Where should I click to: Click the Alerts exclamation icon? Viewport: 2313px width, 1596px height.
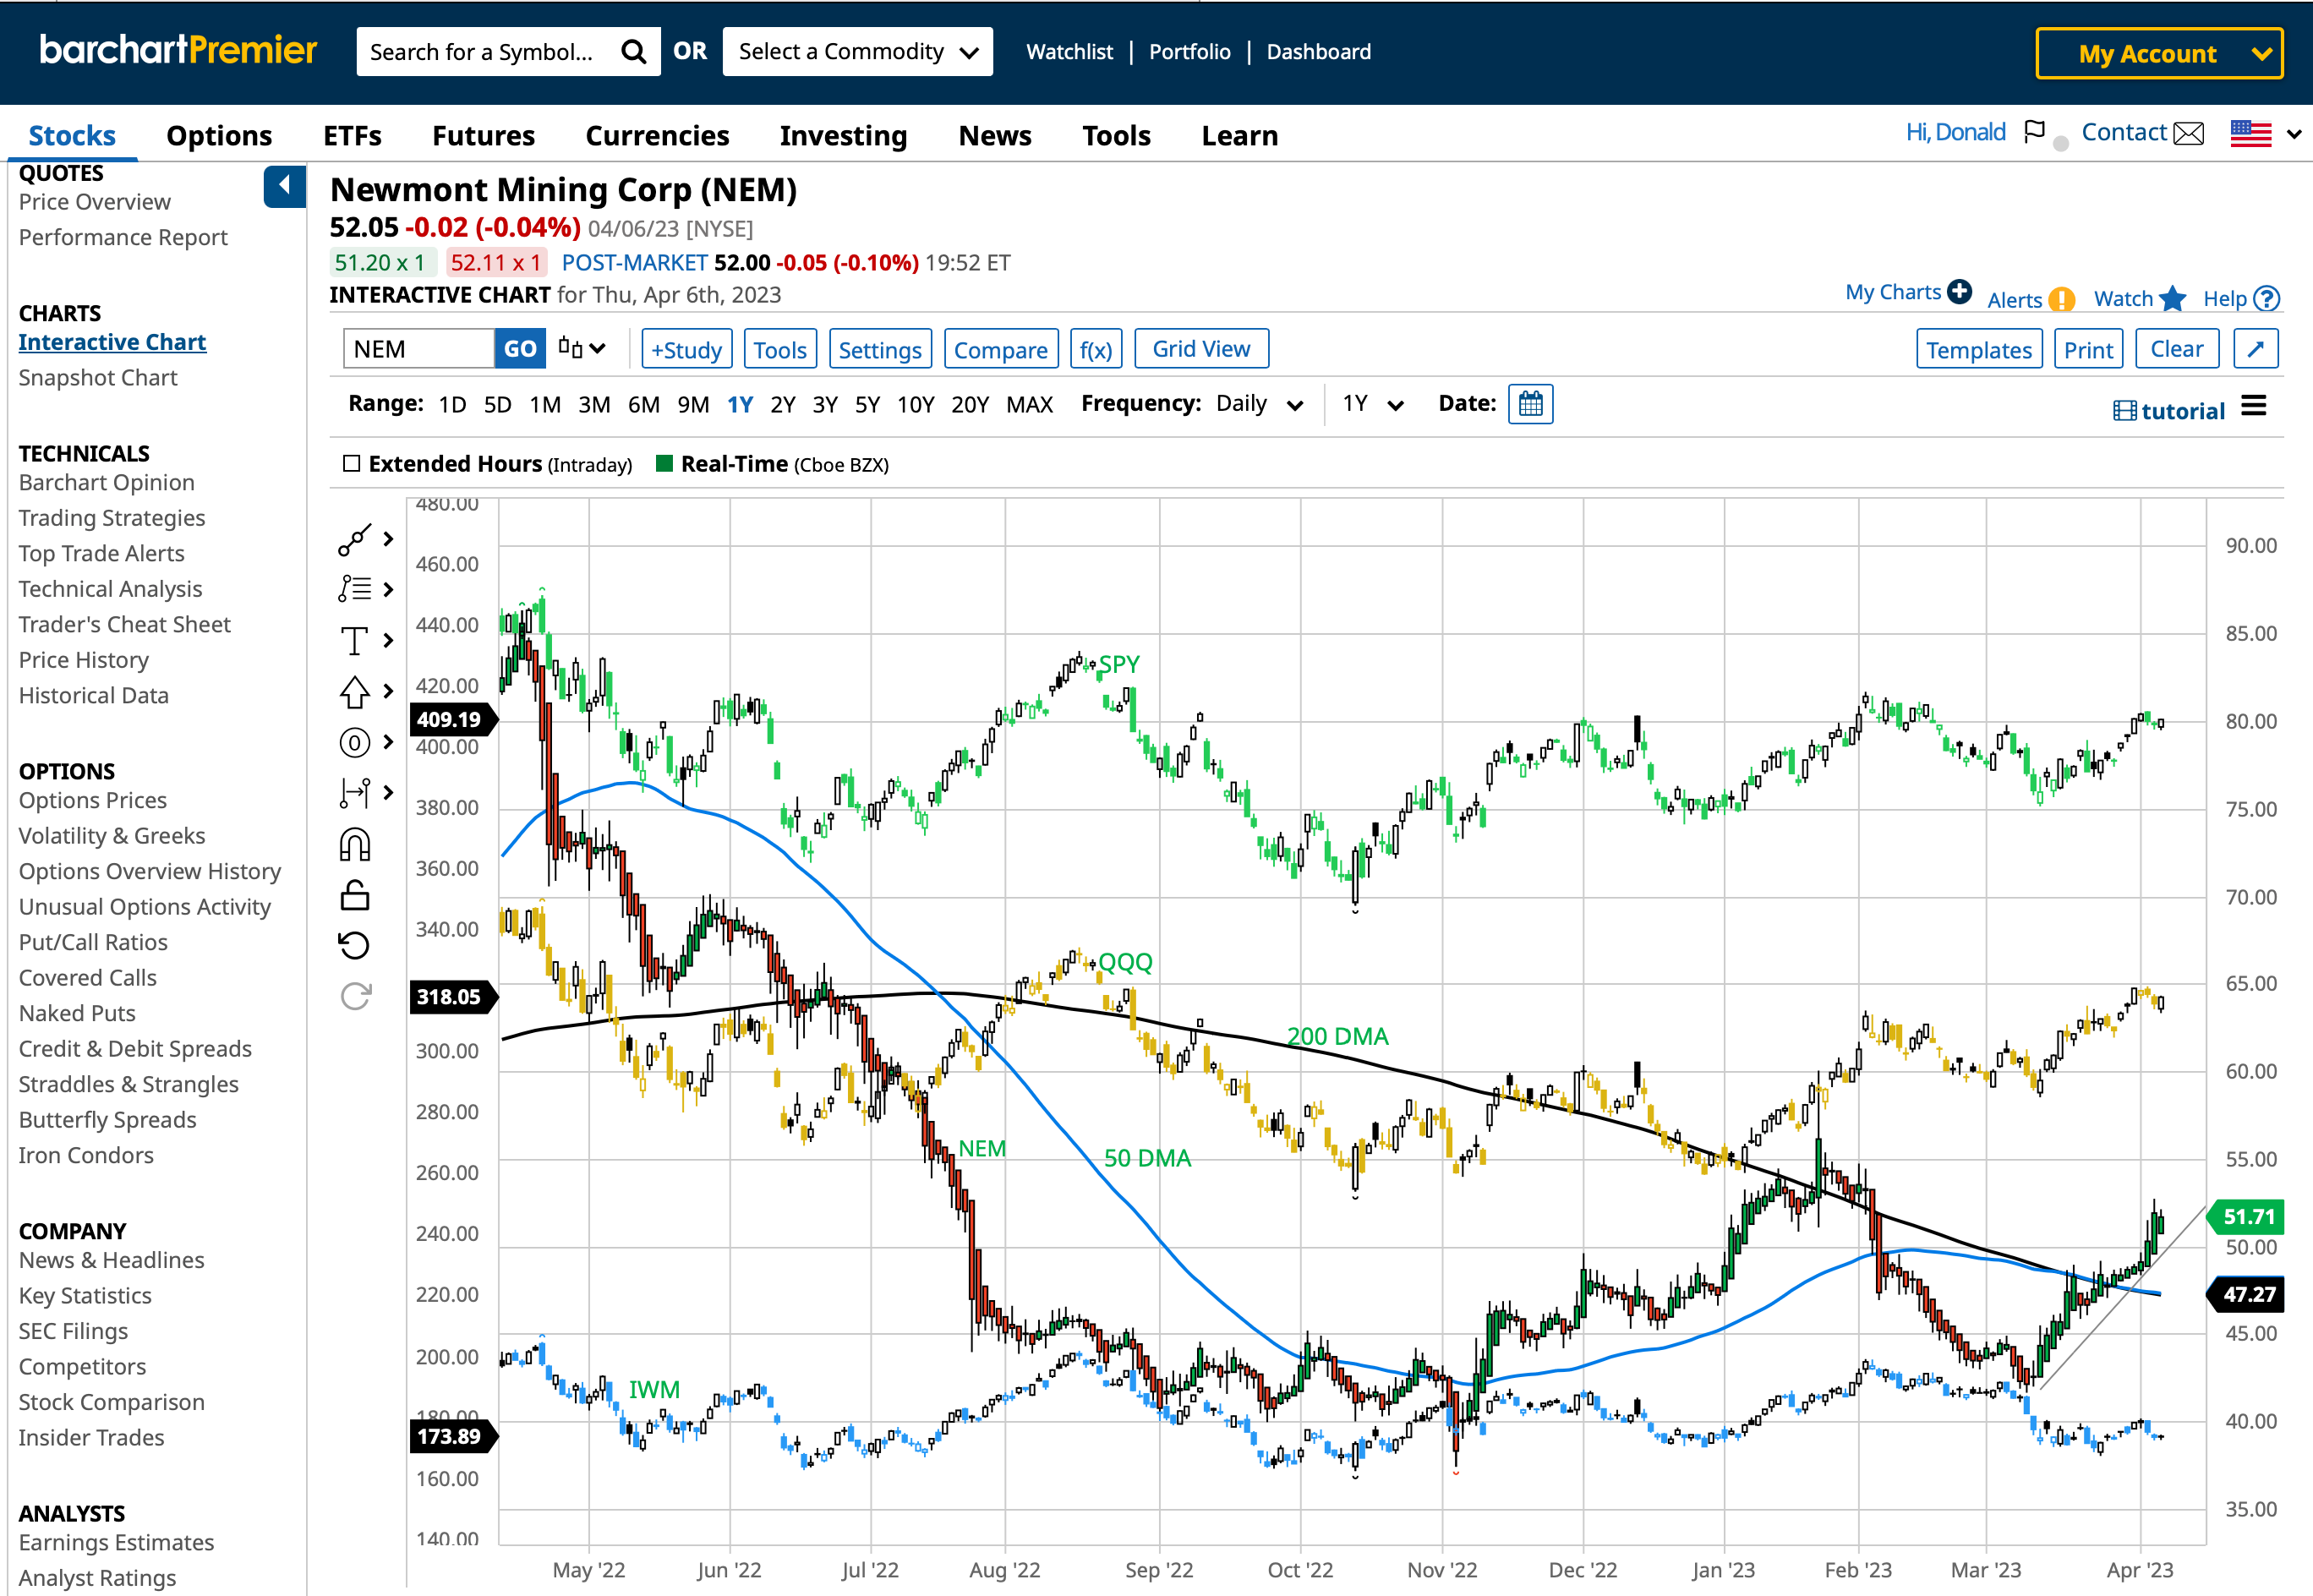(2061, 299)
